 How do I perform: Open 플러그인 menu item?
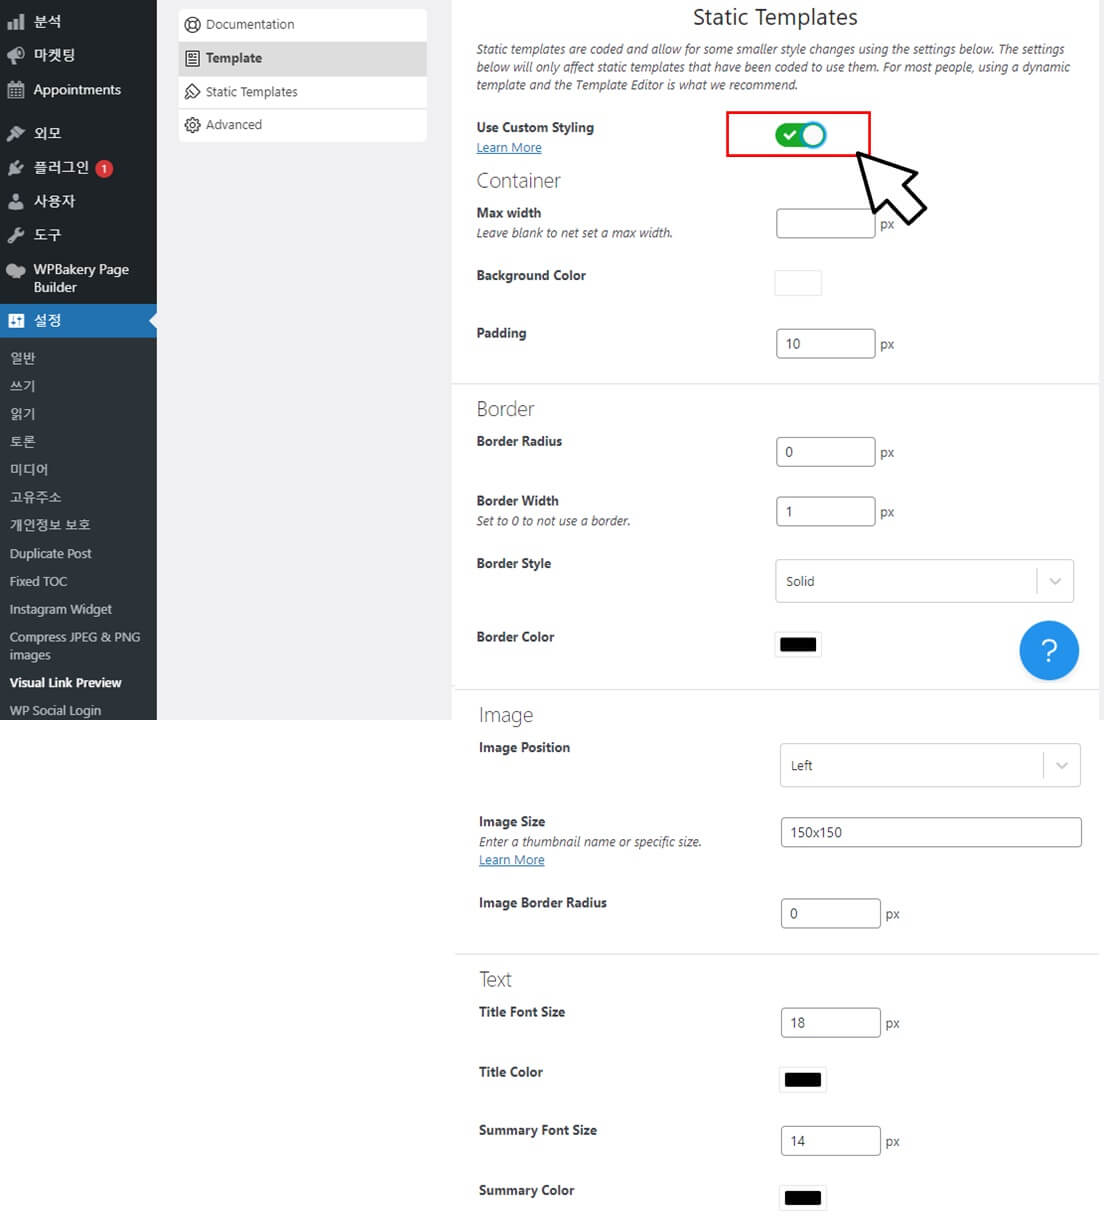pos(78,168)
